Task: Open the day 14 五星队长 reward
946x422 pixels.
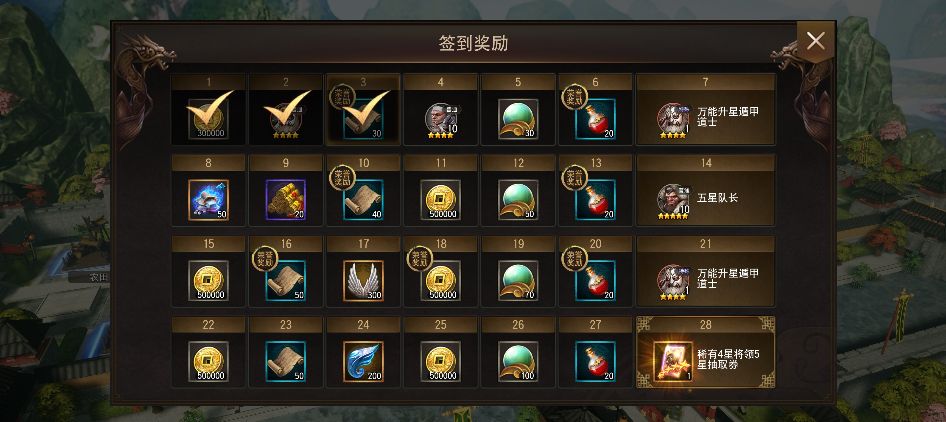Action: 705,190
